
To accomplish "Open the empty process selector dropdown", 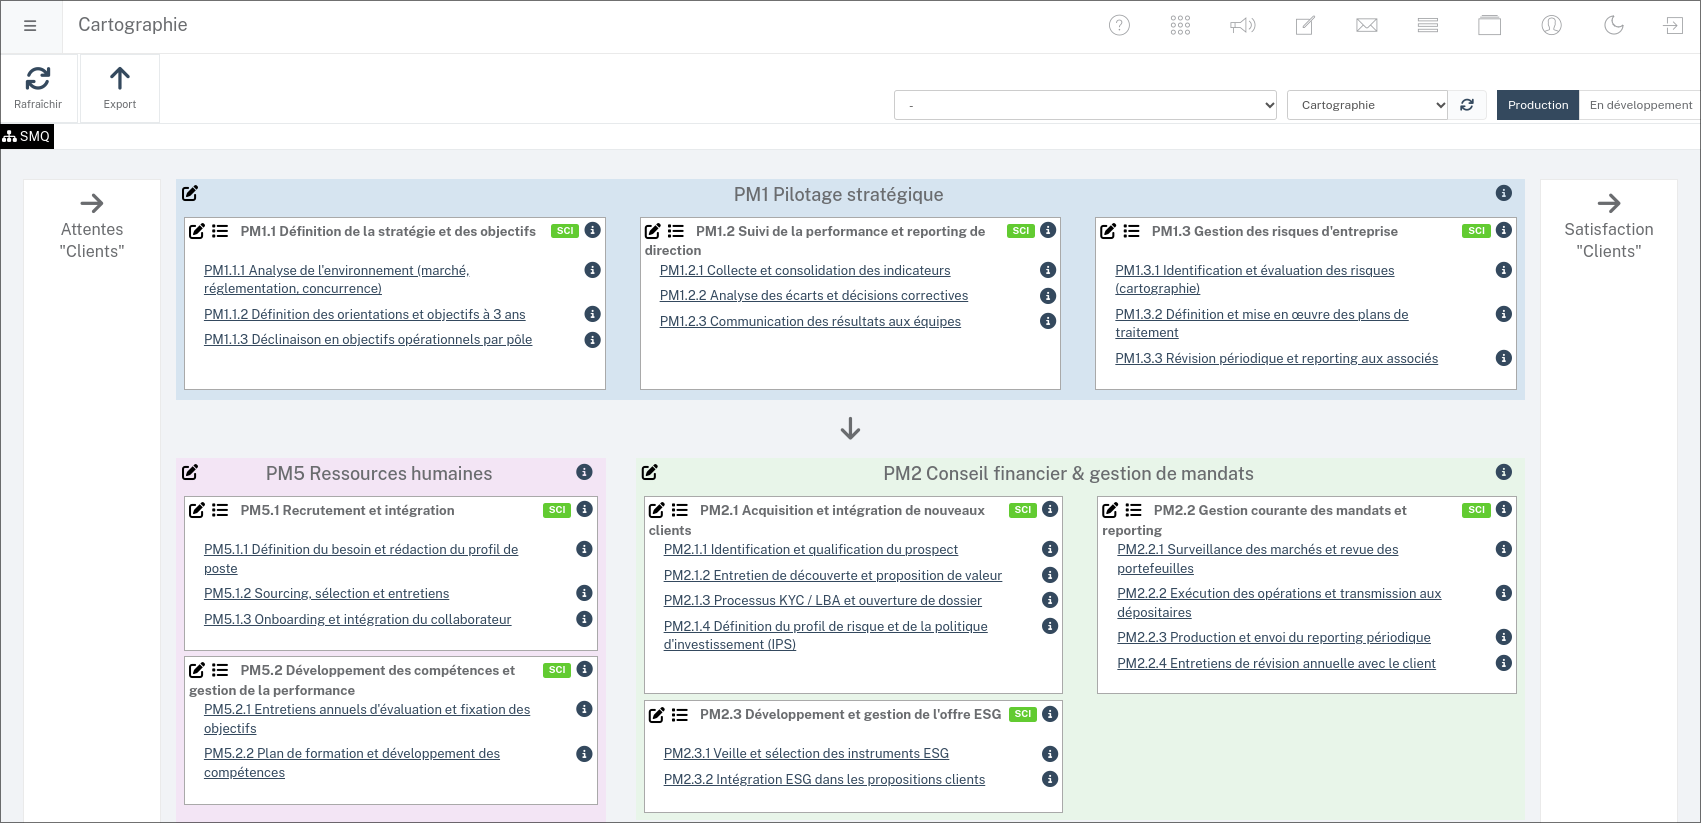I will [1084, 105].
